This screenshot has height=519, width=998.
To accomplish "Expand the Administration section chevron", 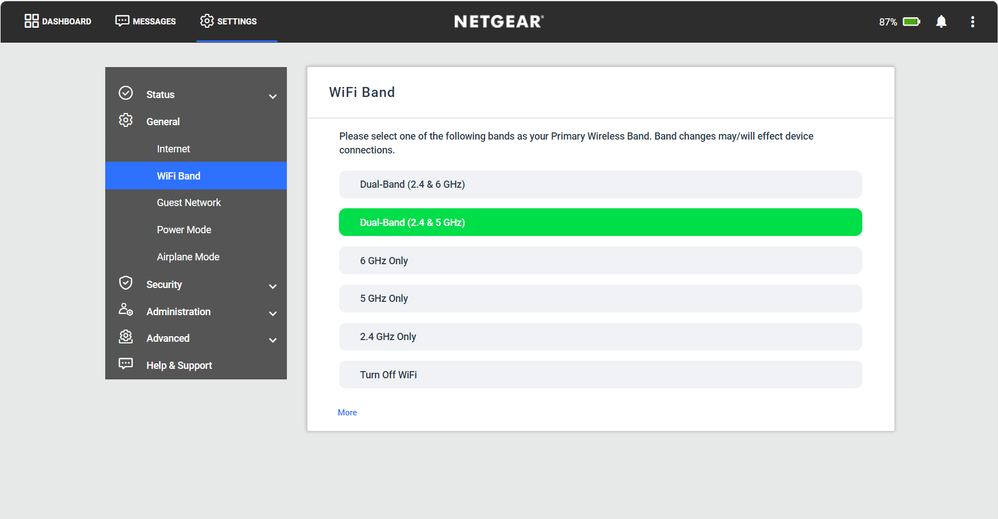I will click(272, 314).
